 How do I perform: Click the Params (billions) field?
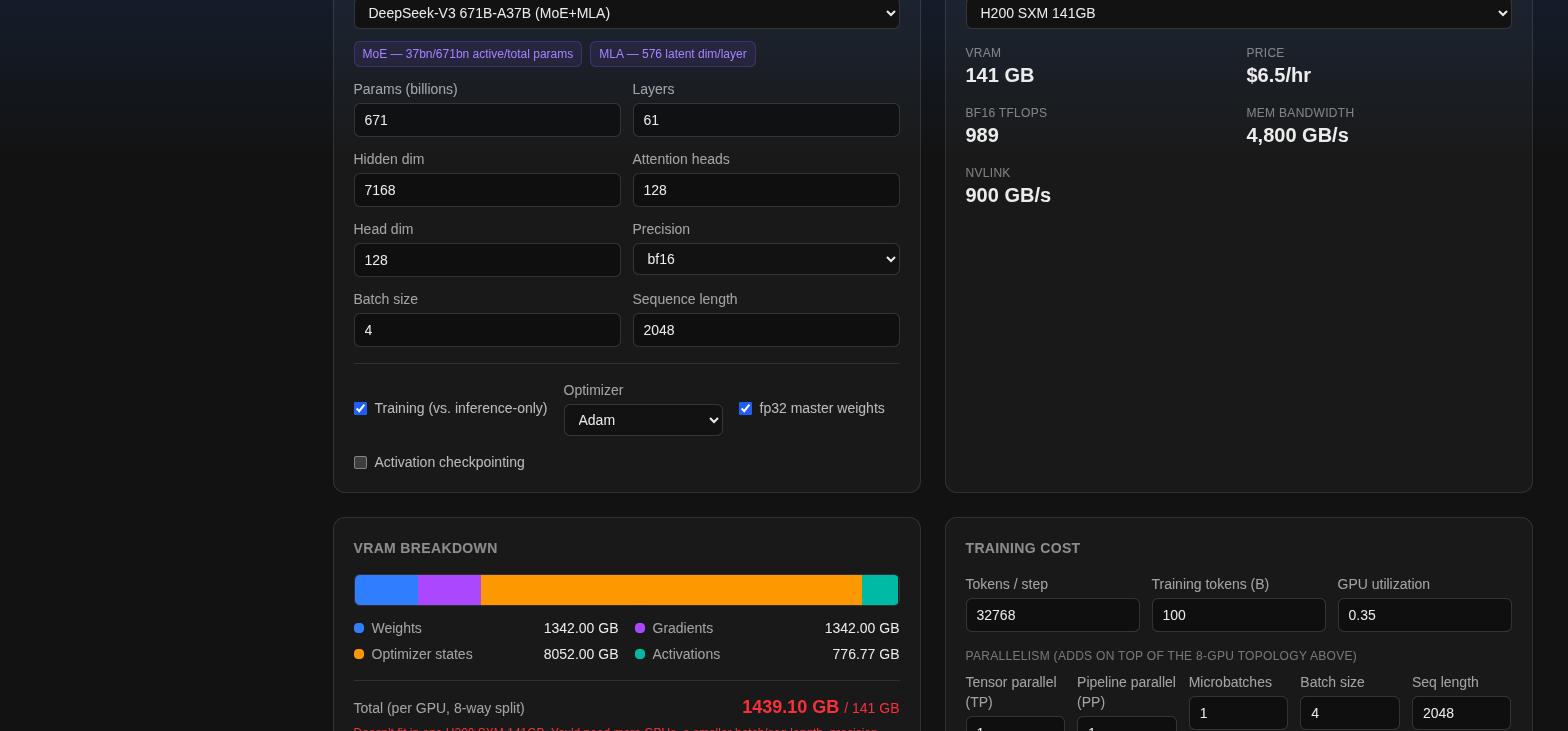point(487,120)
